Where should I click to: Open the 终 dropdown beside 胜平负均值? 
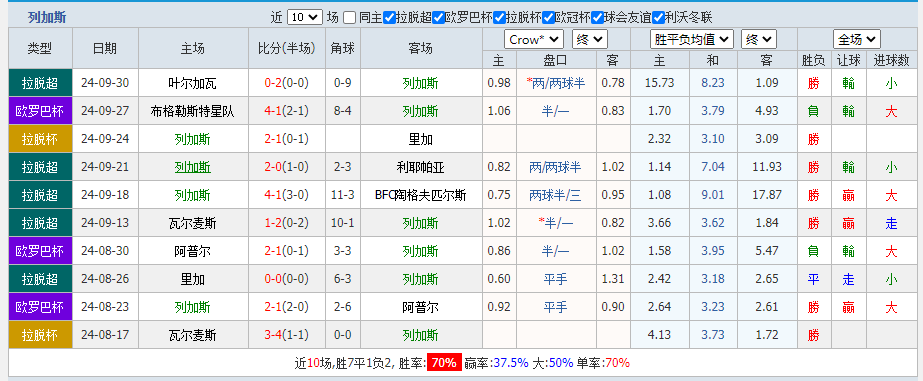point(759,39)
